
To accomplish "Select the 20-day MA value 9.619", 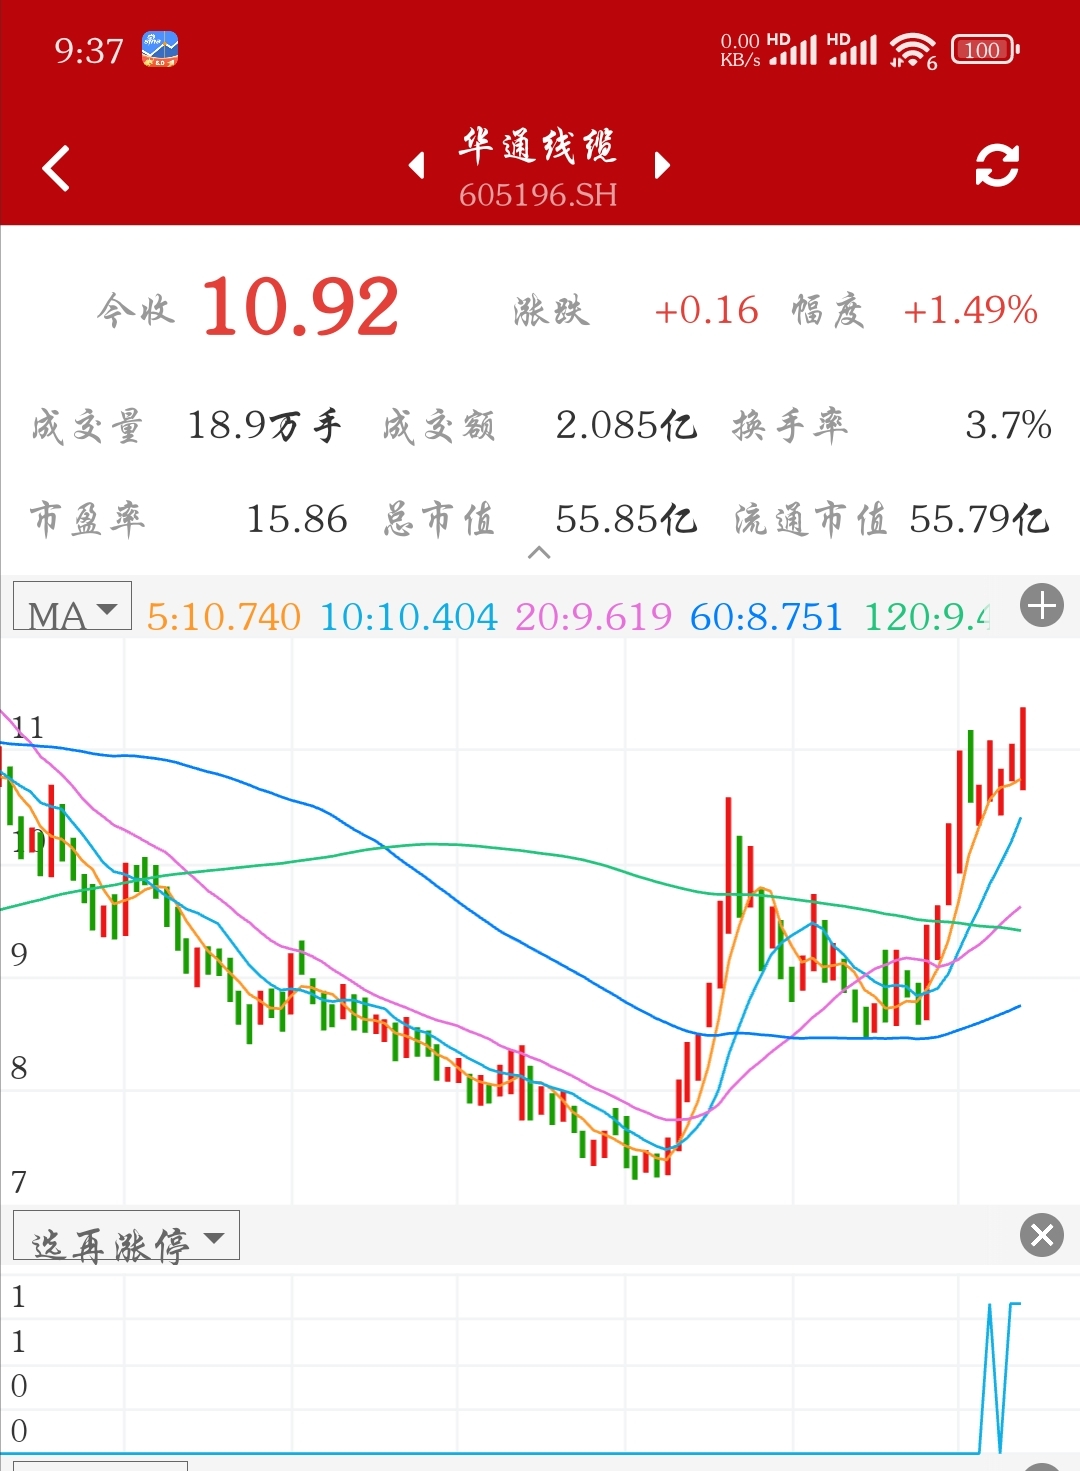I will (593, 617).
